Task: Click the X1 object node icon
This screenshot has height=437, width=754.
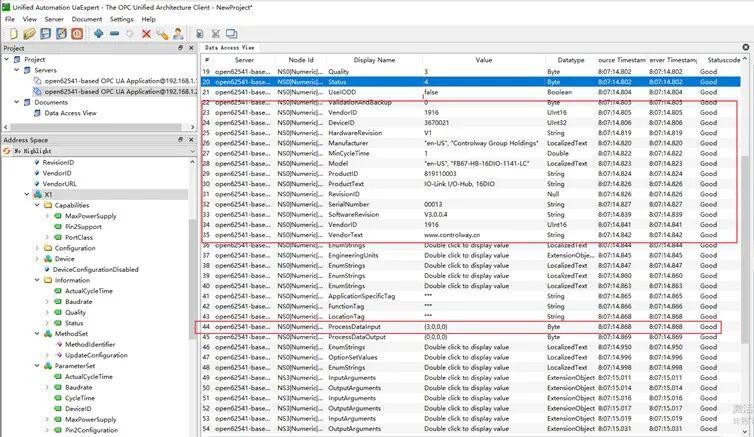Action: 38,194
